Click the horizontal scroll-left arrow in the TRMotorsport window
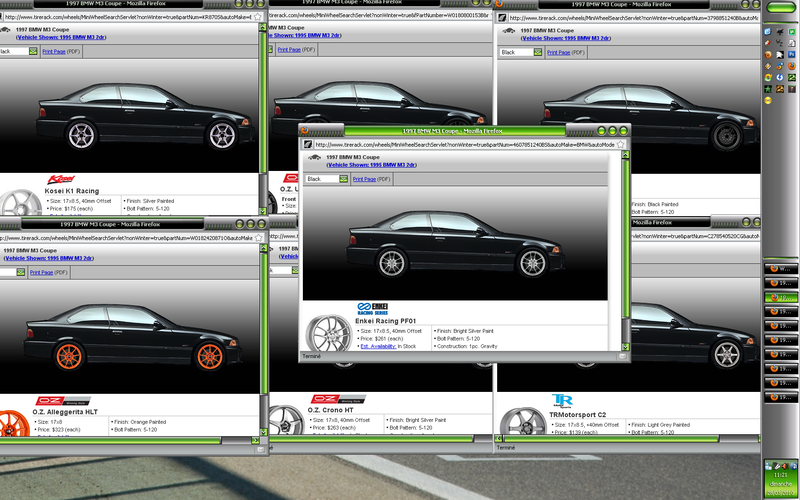The width and height of the screenshot is (800, 500). point(499,438)
